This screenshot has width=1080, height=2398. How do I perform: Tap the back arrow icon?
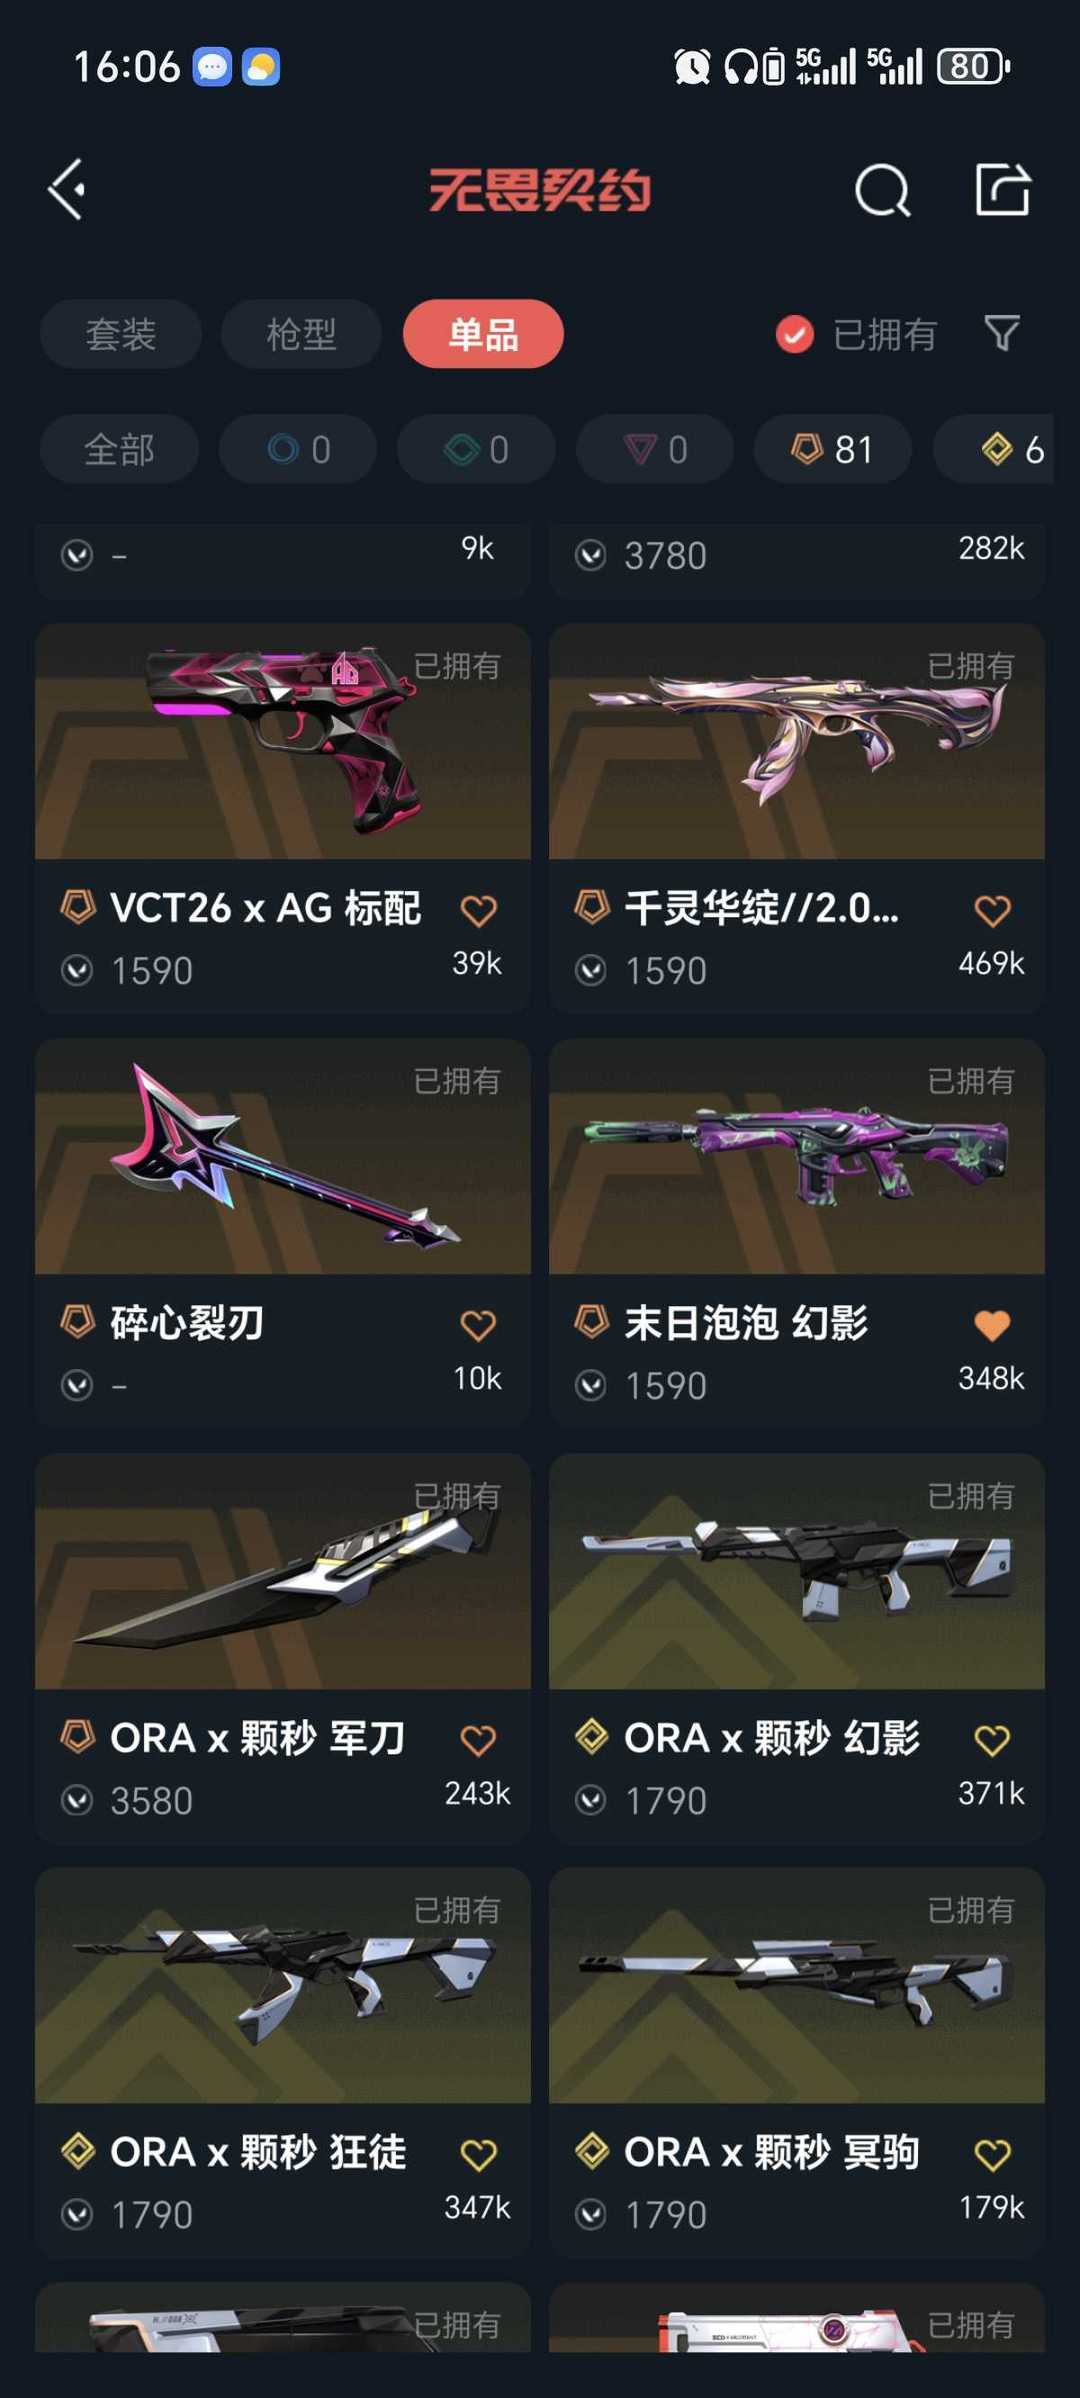67,189
